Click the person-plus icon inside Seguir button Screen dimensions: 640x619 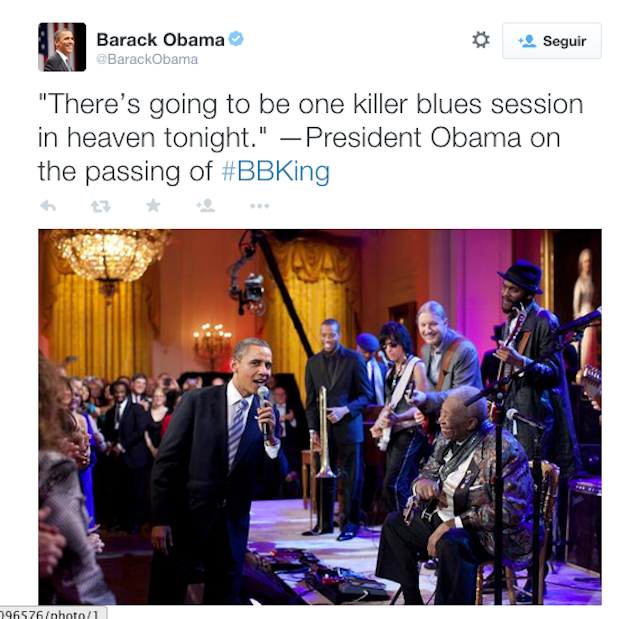[527, 41]
